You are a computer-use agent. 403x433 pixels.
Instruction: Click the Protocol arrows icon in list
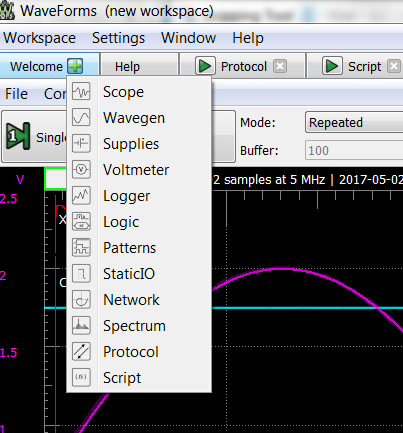coord(81,352)
